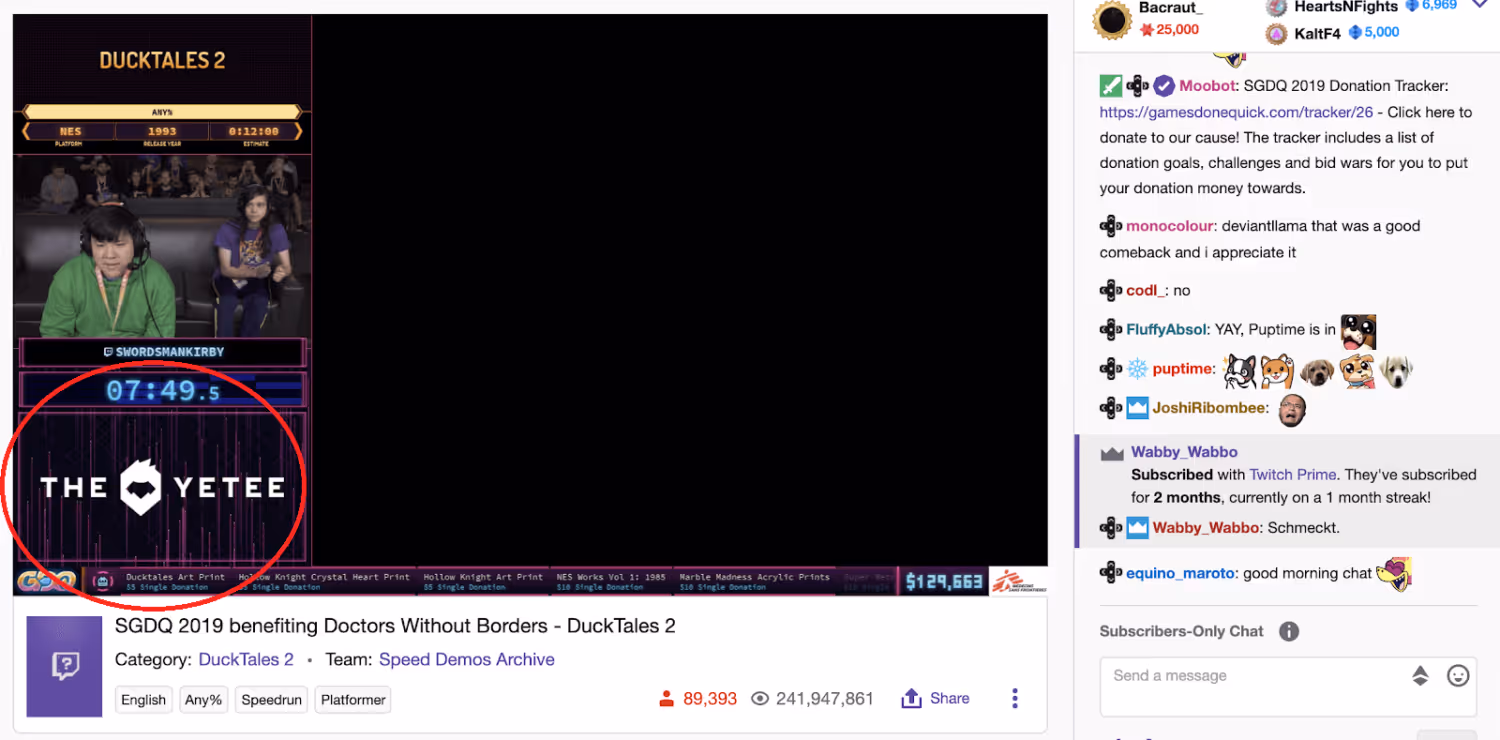Open the emote picker in the chat box
This screenshot has height=740, width=1500.
[1458, 675]
